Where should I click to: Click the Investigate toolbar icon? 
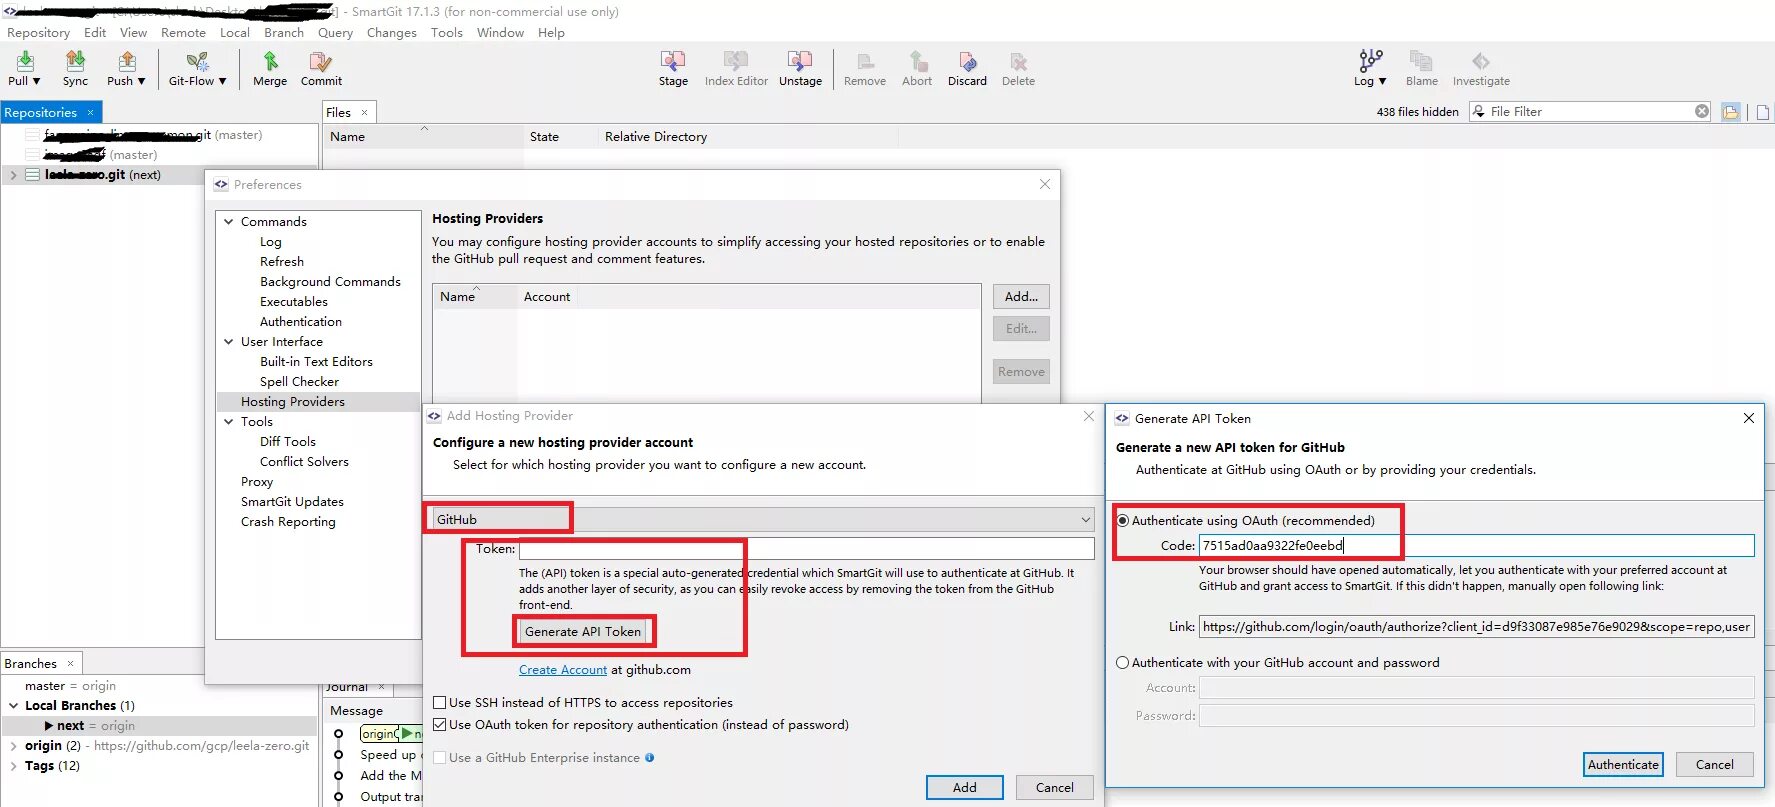tap(1481, 62)
